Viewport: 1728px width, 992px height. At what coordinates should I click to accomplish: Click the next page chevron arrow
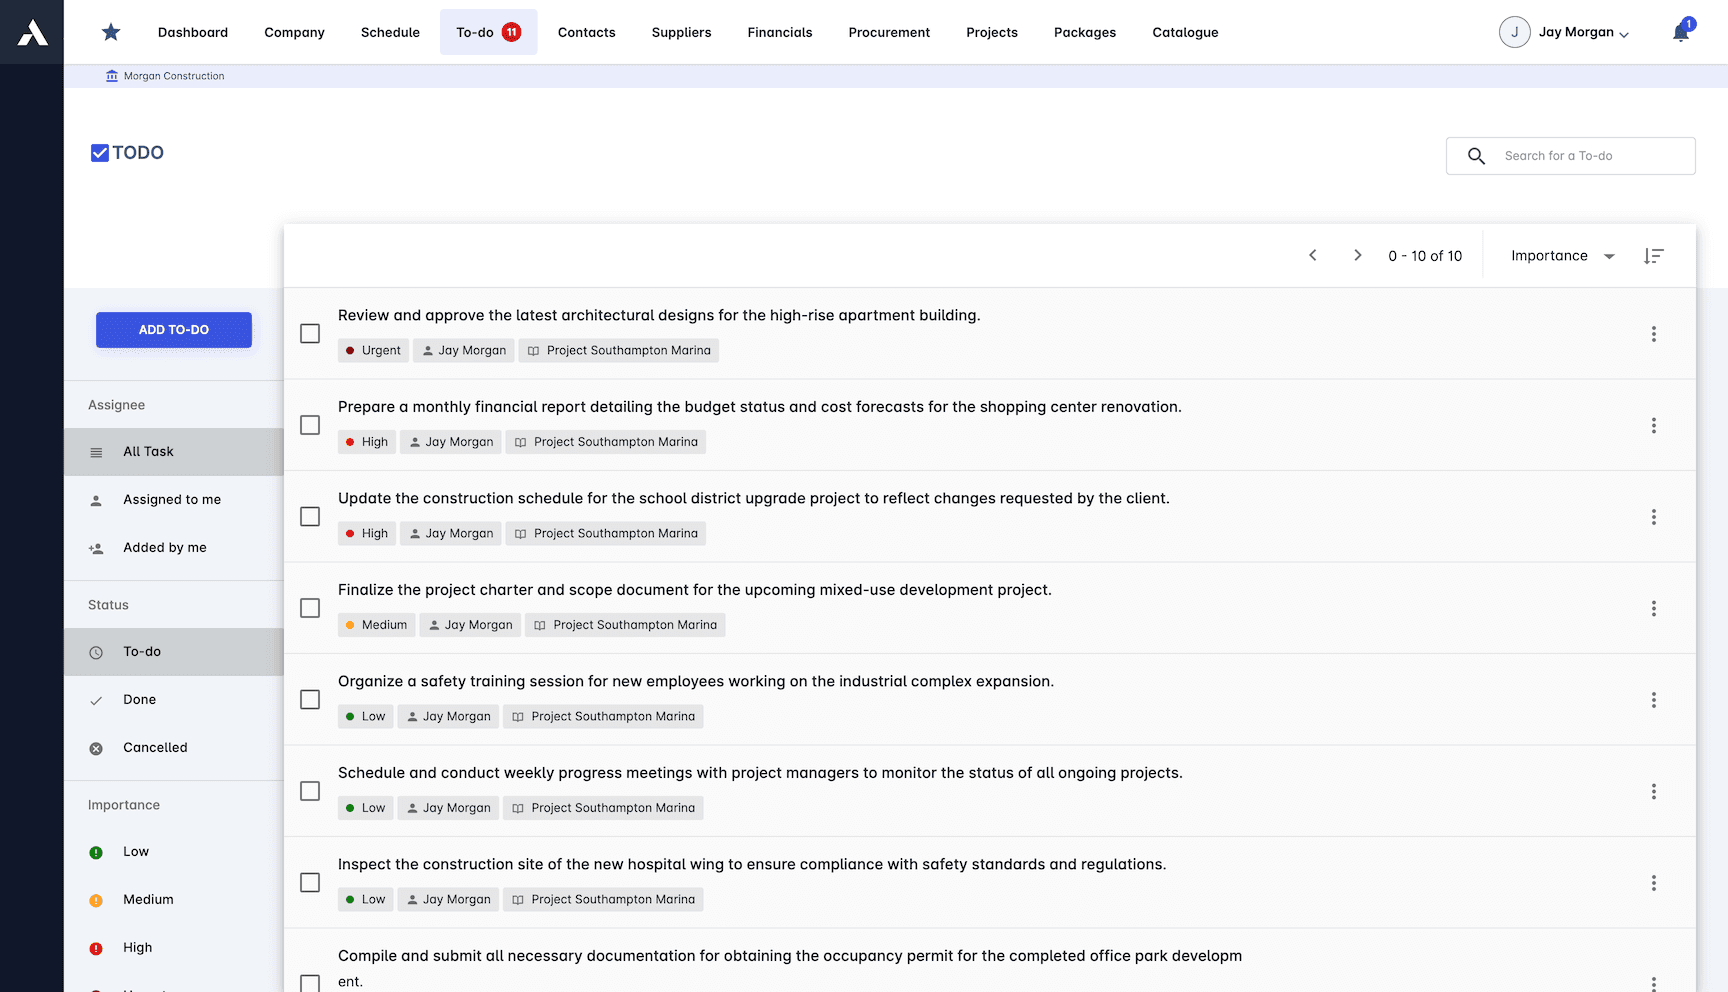click(1357, 255)
